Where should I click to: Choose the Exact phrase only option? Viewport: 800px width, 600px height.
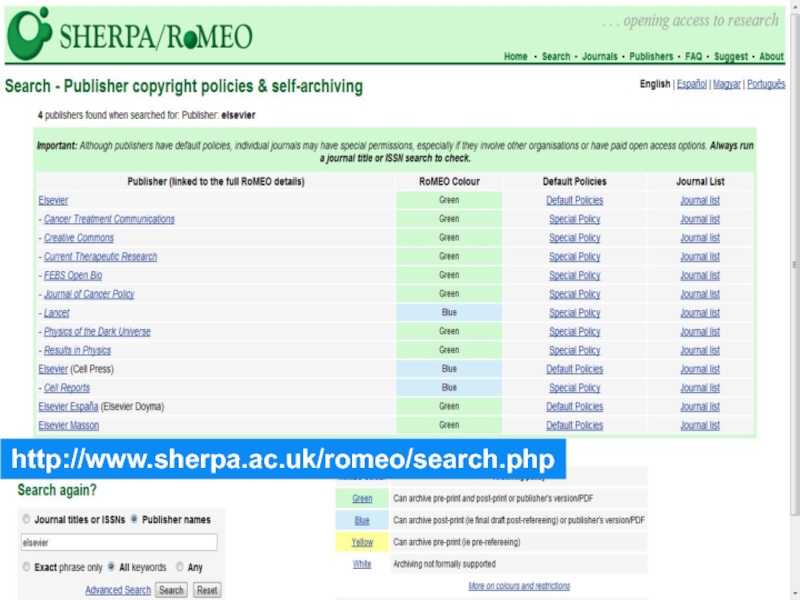point(26,567)
